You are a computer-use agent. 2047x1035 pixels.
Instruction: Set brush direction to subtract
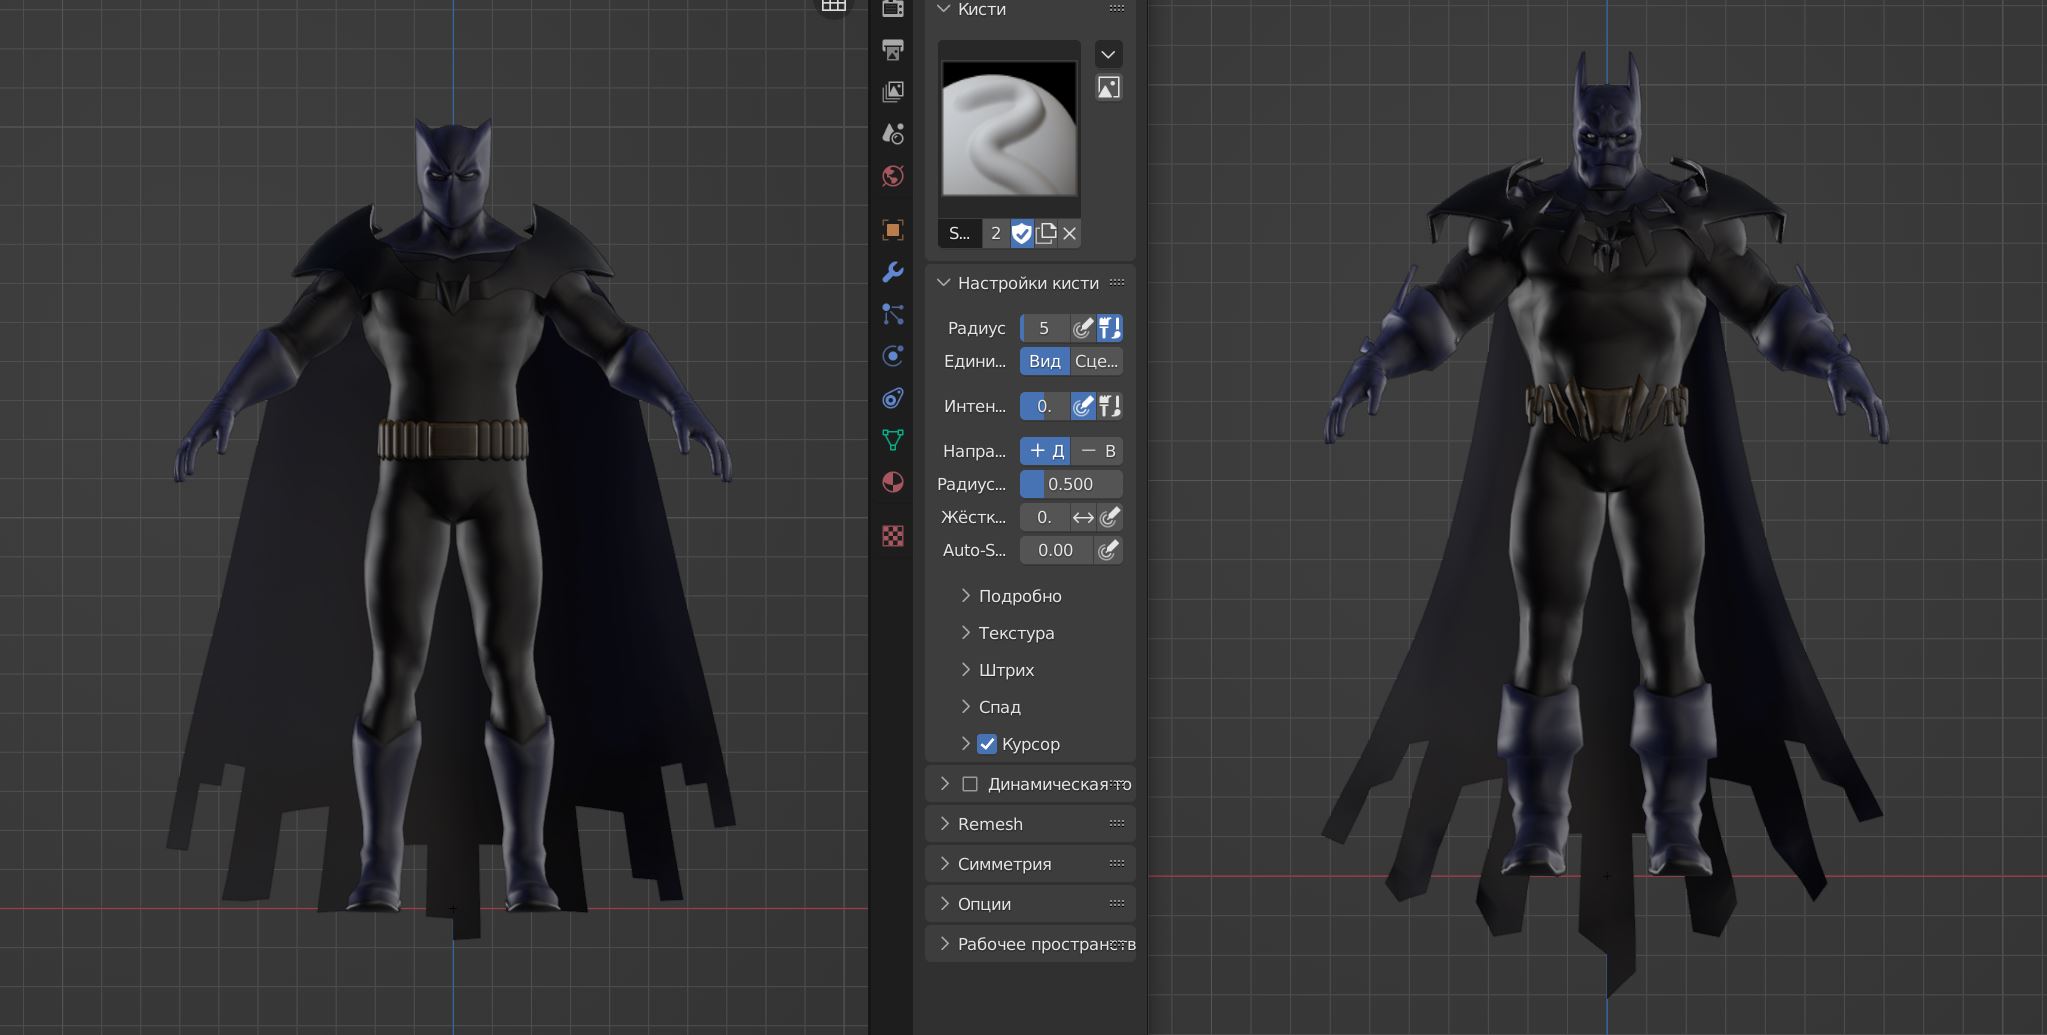click(1098, 451)
